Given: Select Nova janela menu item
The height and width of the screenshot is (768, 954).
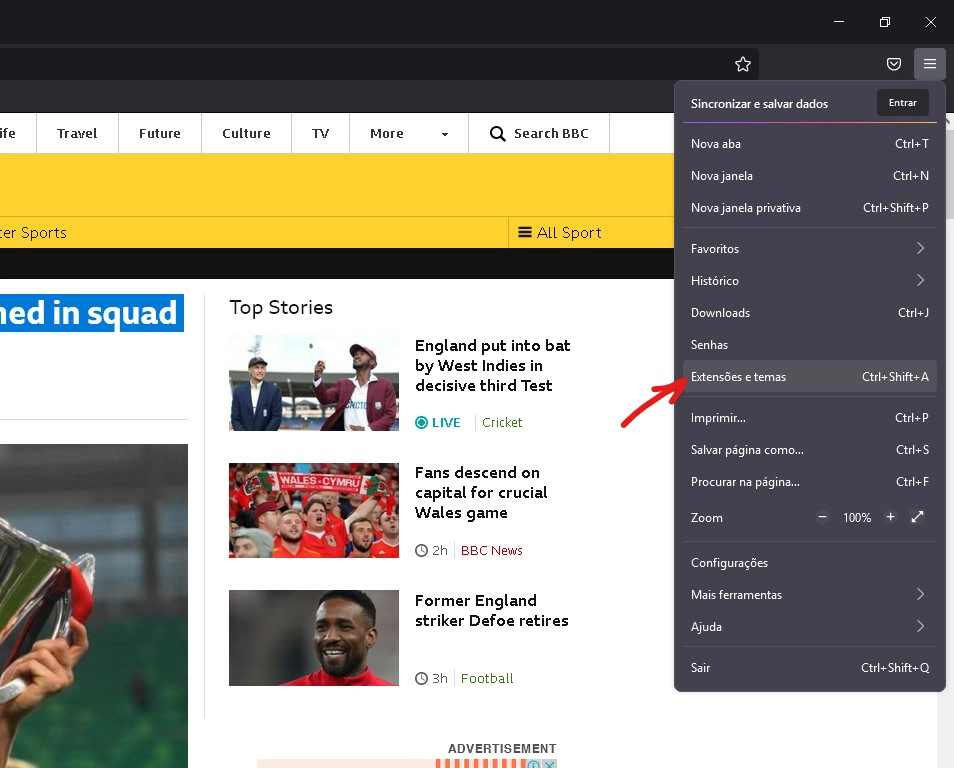Looking at the screenshot, I should 809,176.
